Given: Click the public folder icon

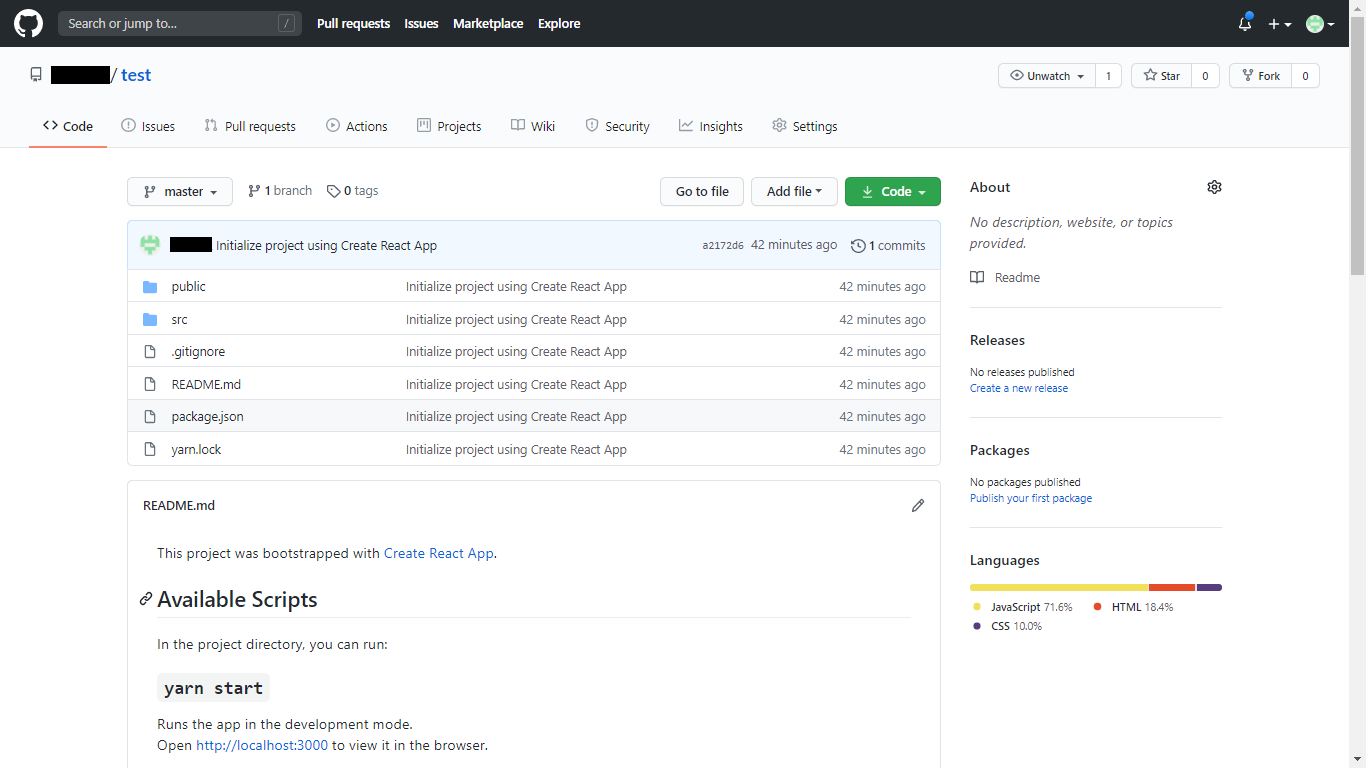Looking at the screenshot, I should point(150,287).
